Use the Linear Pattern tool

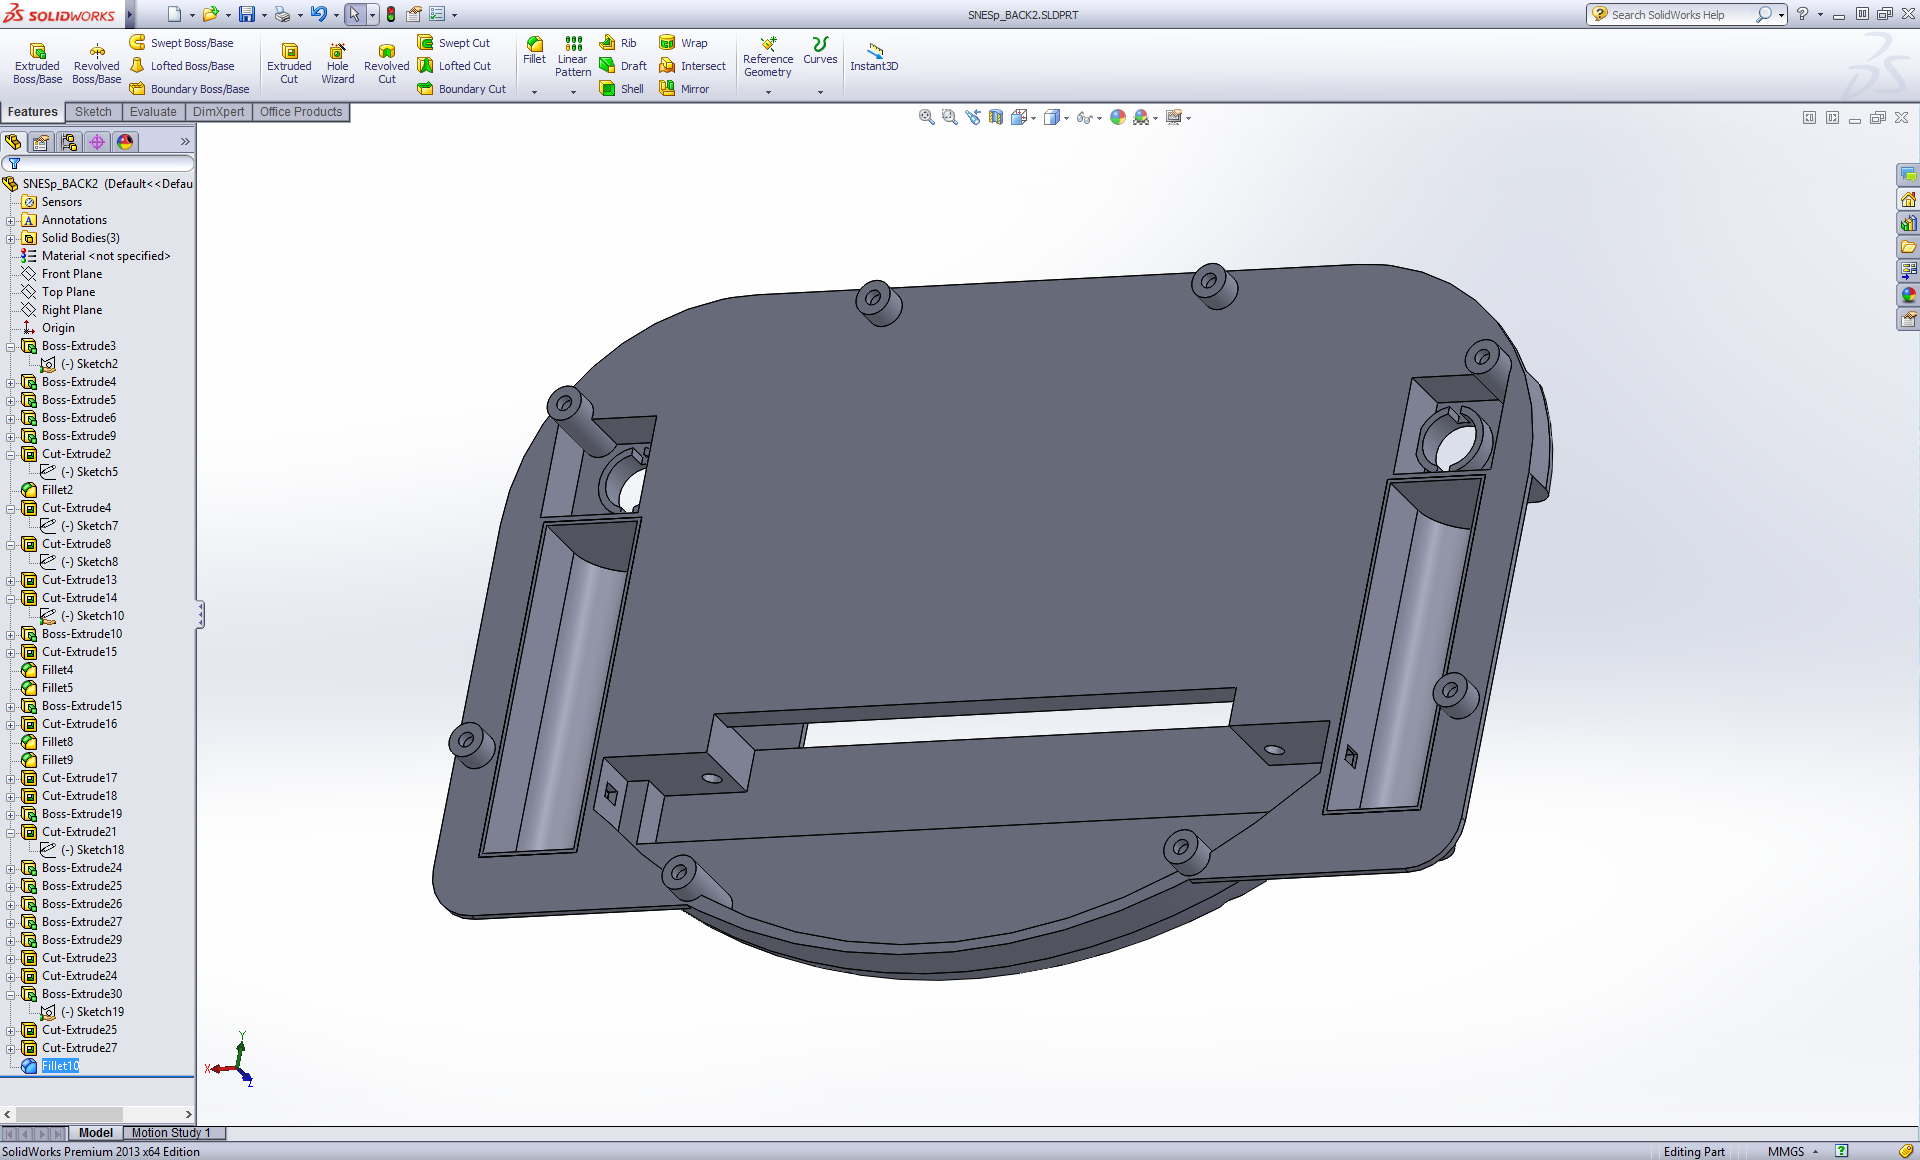pos(573,57)
